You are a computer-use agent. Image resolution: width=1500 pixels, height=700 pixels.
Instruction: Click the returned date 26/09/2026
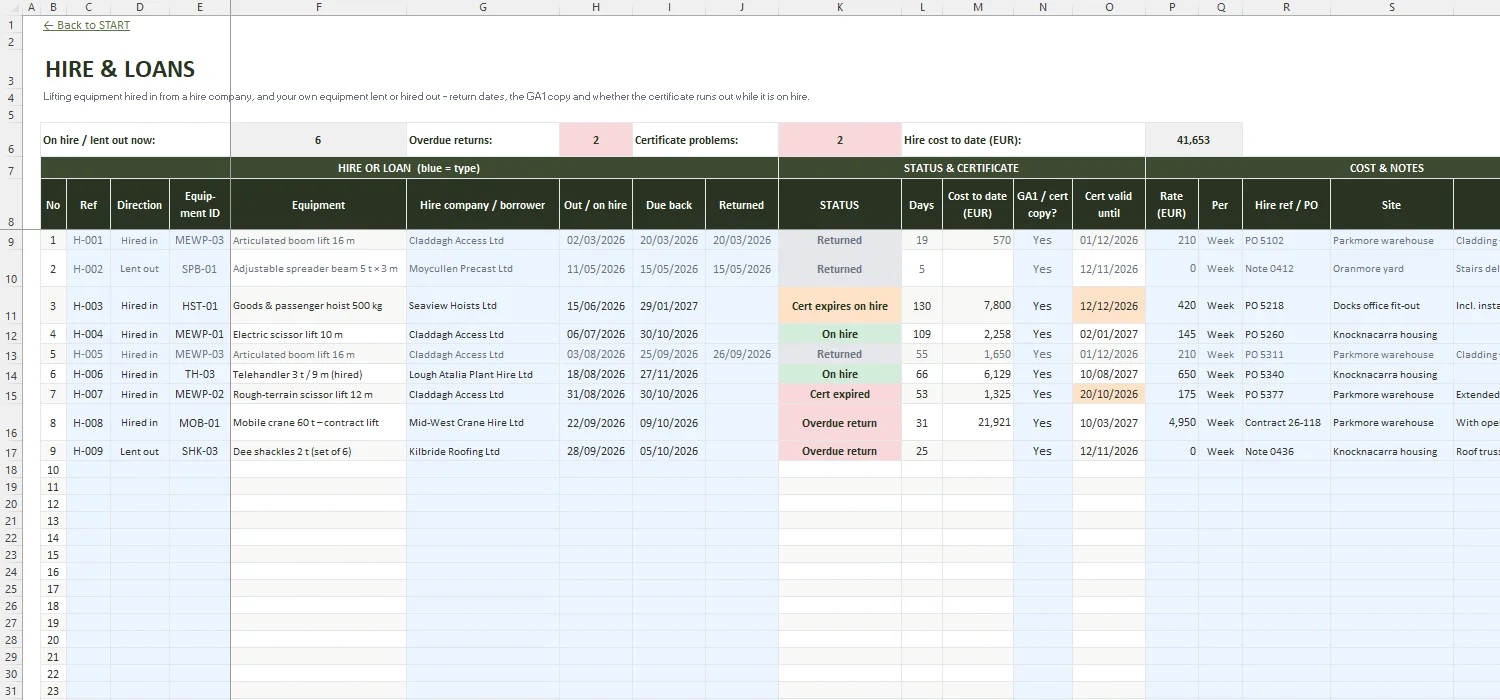[741, 354]
